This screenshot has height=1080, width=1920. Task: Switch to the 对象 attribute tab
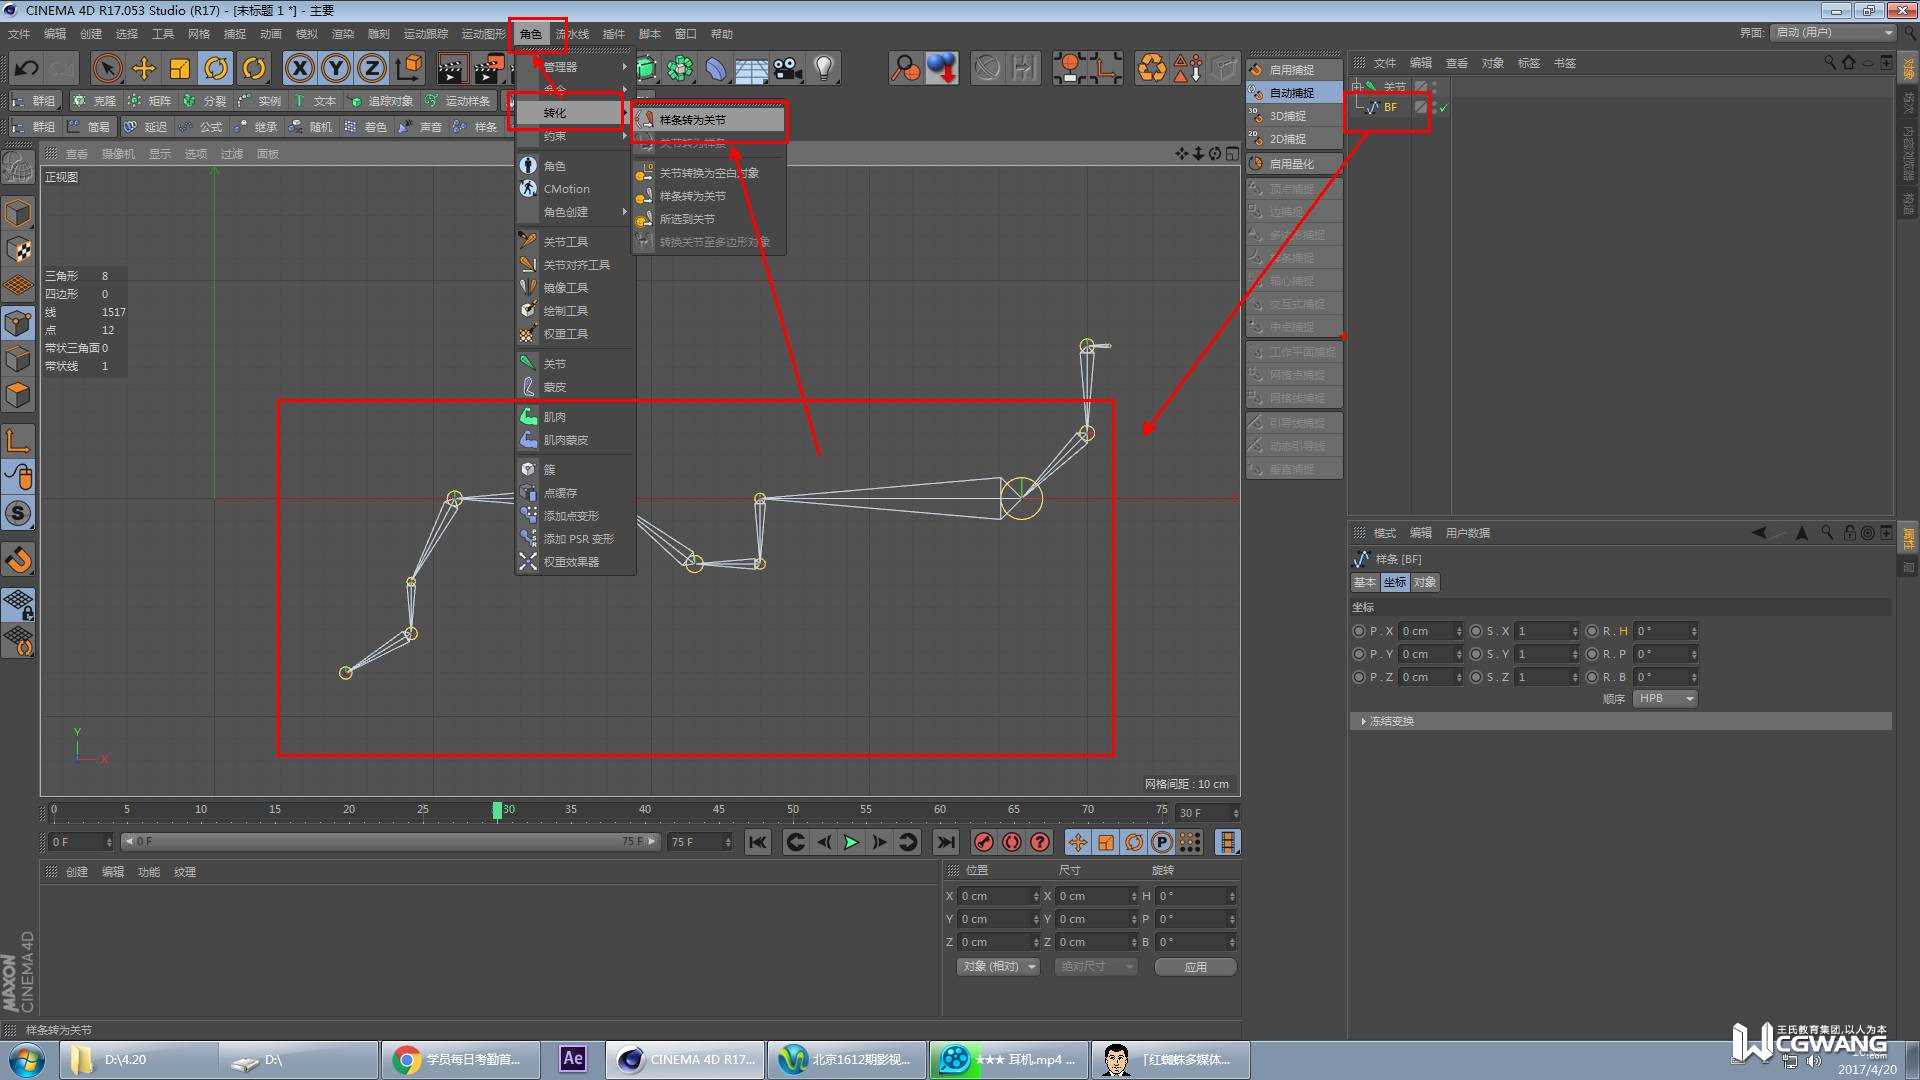coord(1425,582)
